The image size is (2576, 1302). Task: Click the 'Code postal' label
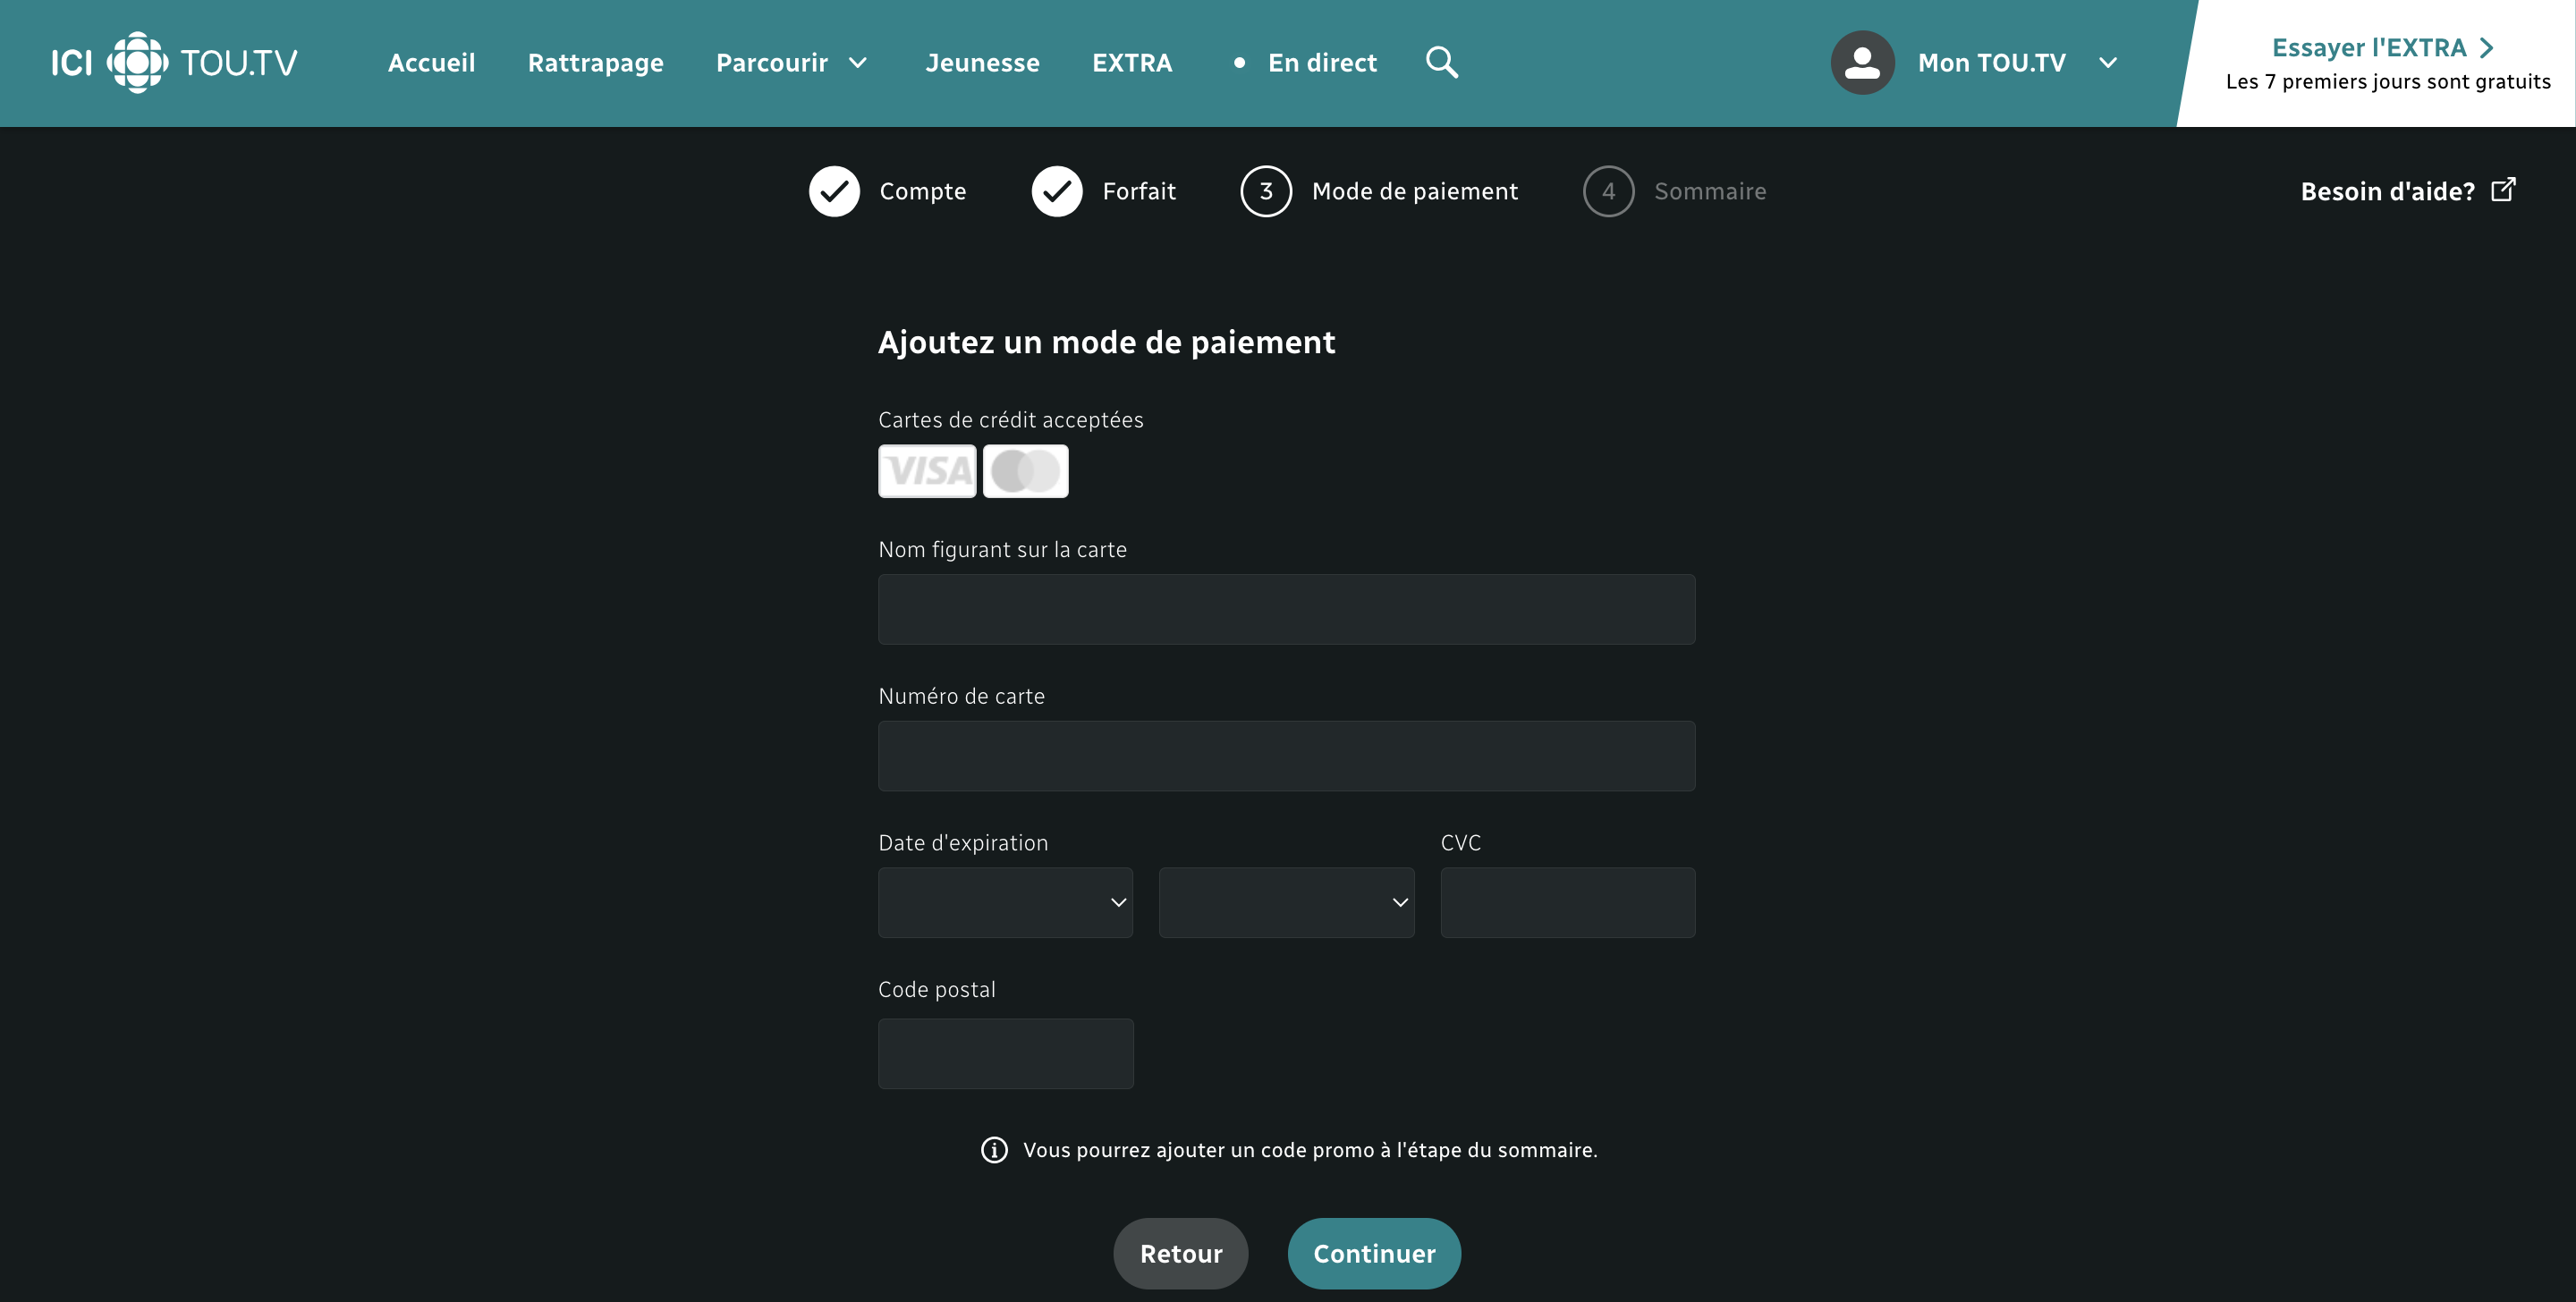pos(936,990)
